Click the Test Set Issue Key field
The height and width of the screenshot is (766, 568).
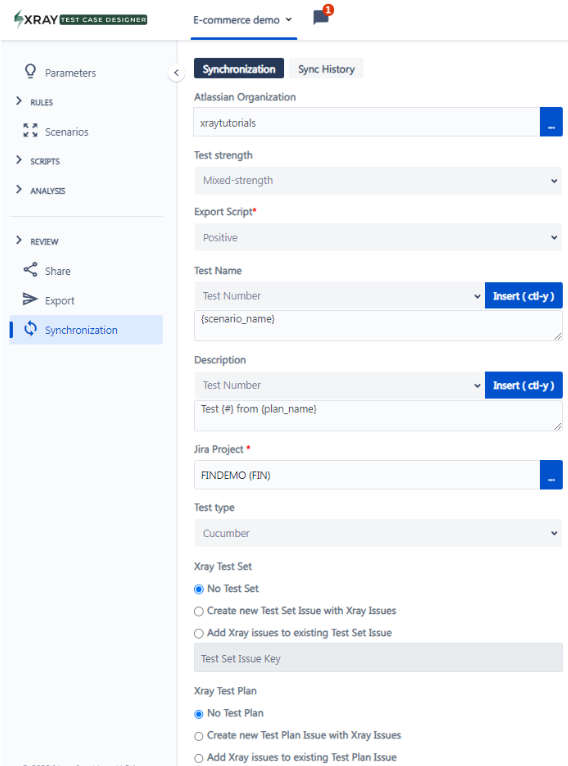tap(379, 658)
